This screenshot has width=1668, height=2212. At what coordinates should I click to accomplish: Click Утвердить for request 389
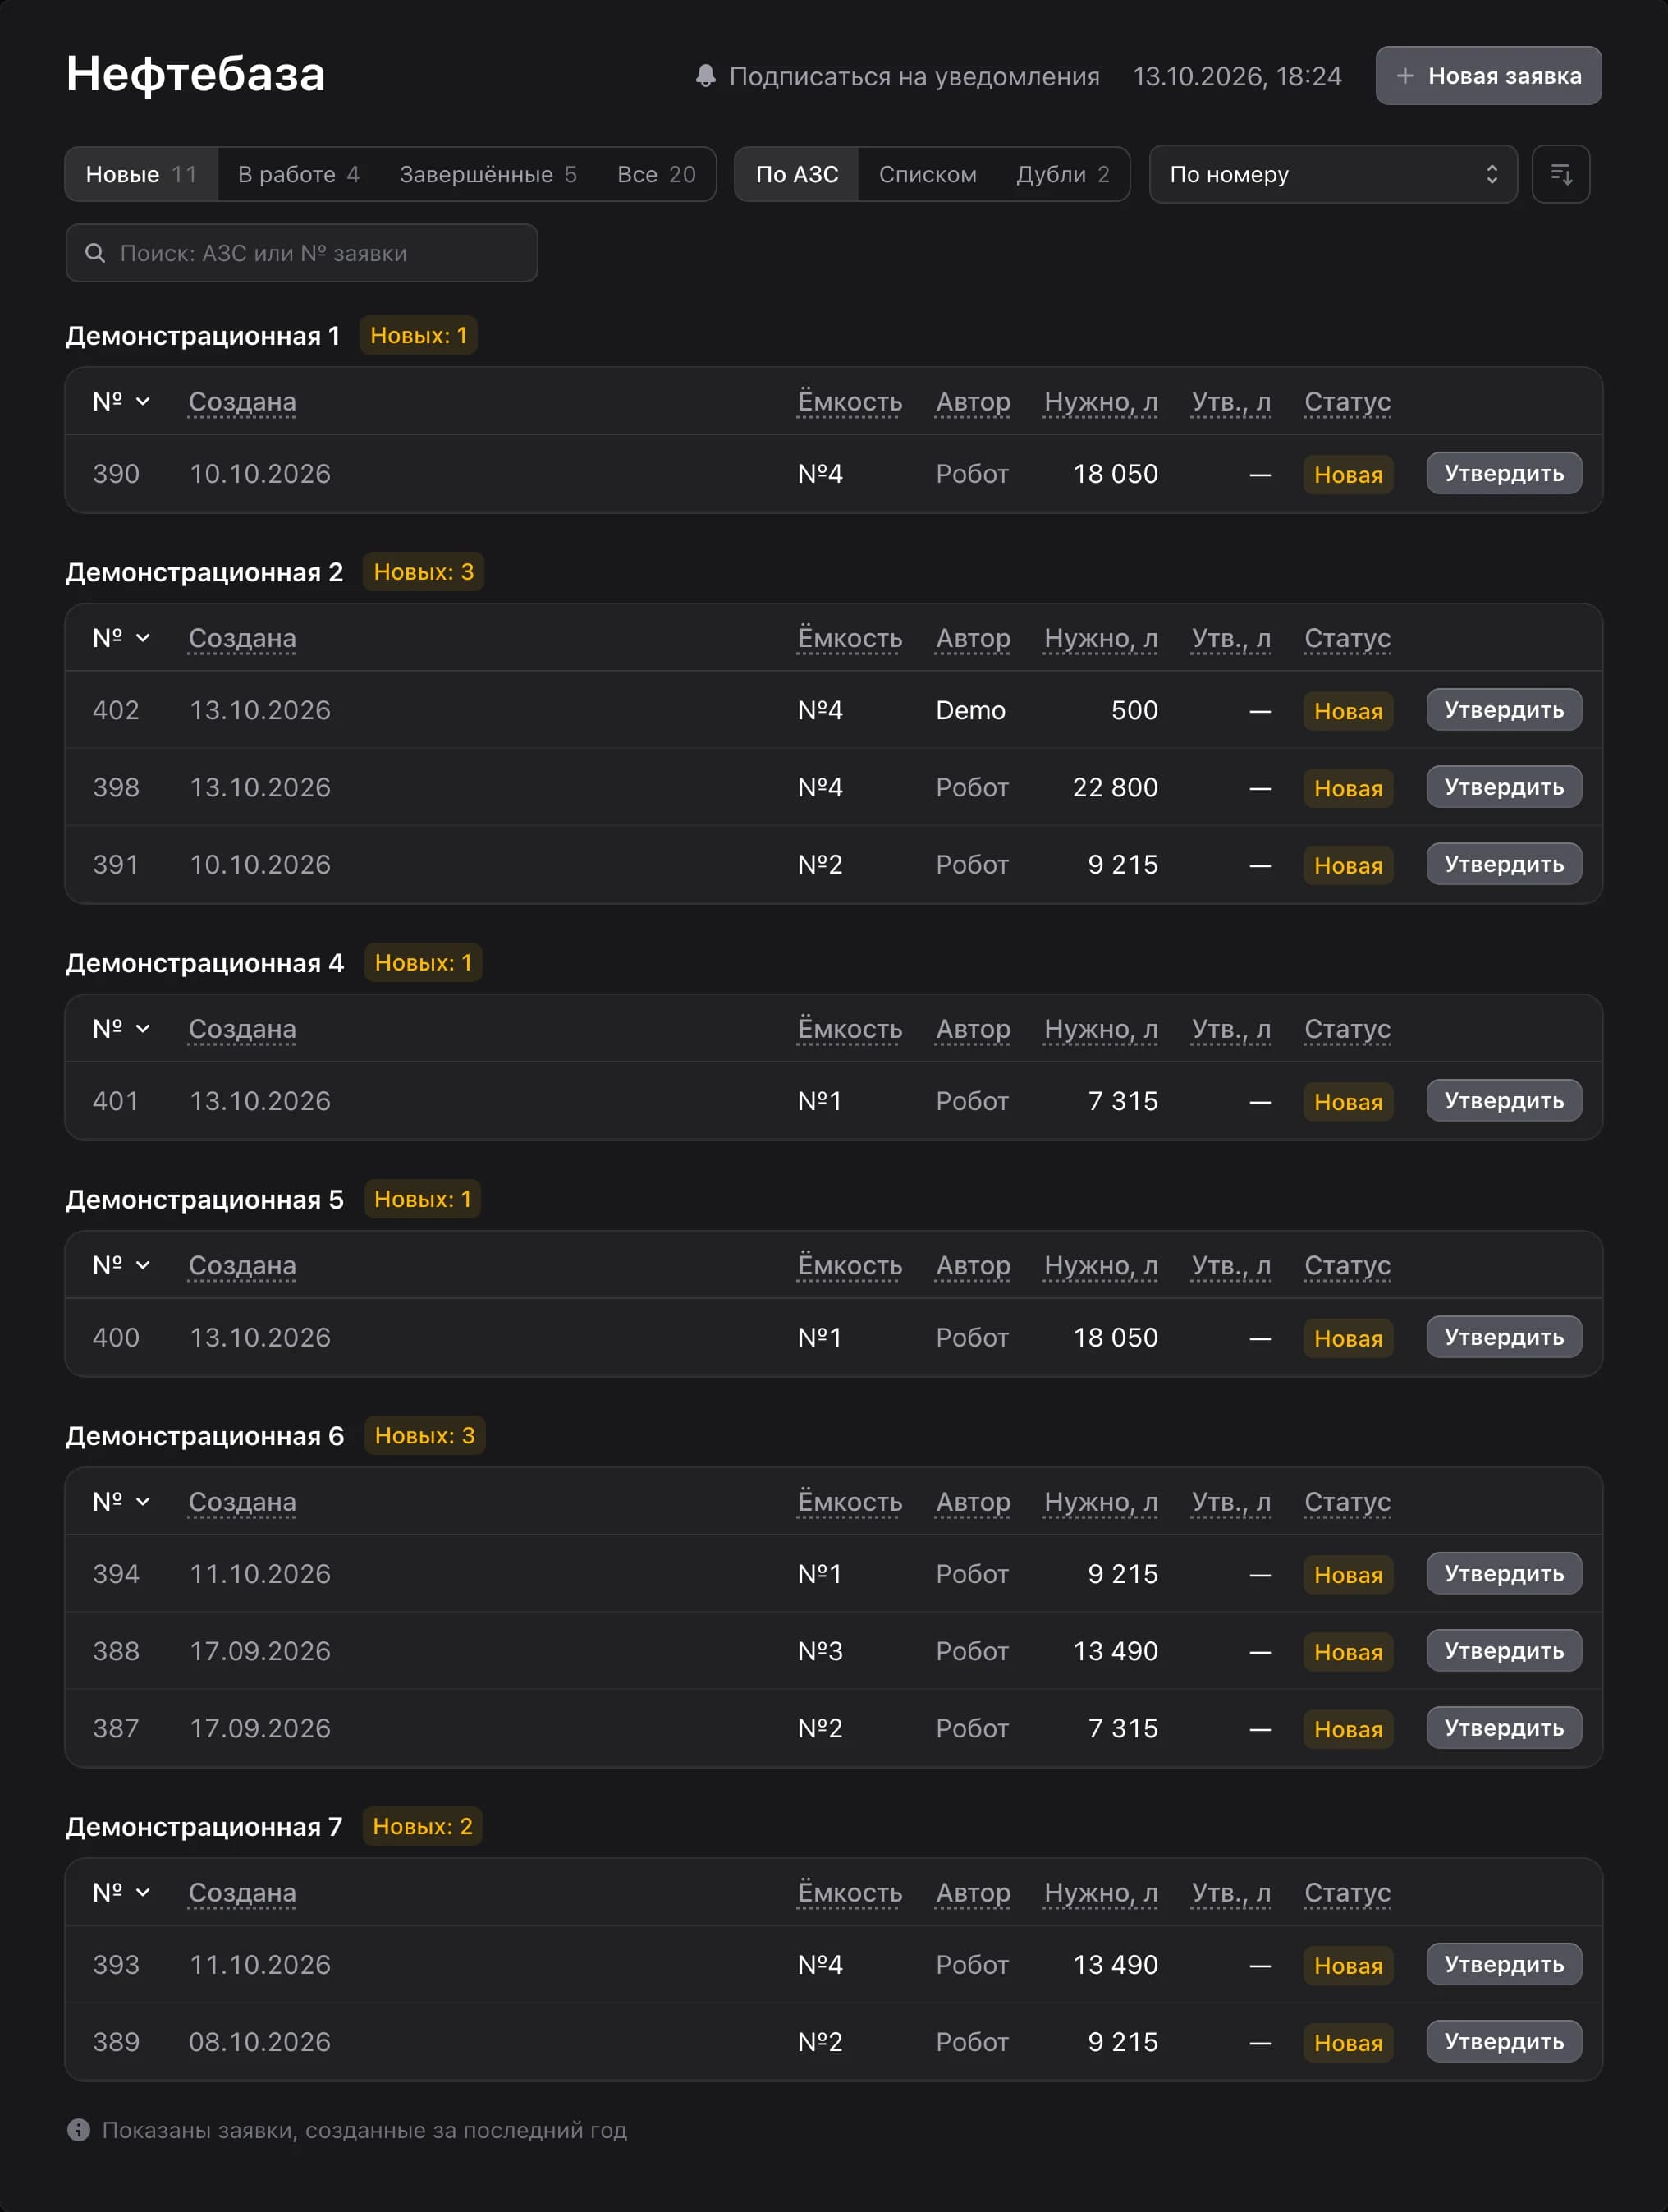pos(1503,2042)
